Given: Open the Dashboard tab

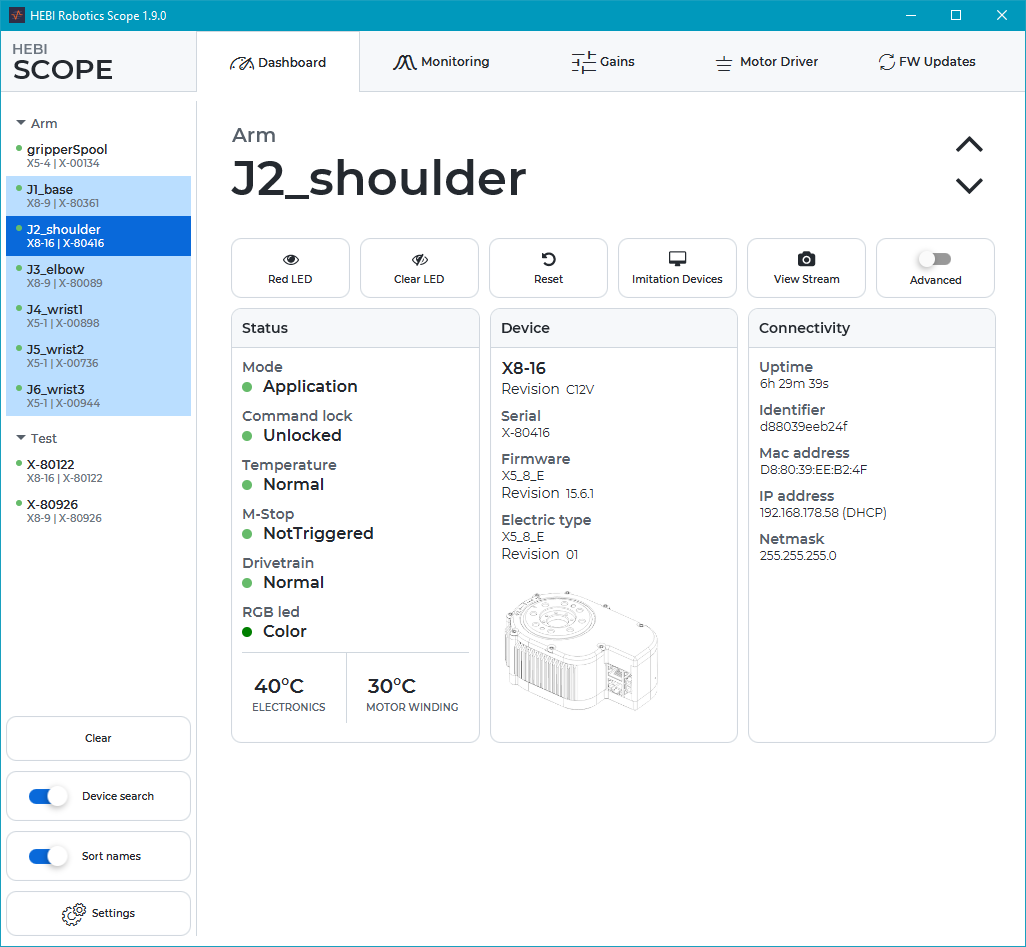Looking at the screenshot, I should (x=279, y=61).
